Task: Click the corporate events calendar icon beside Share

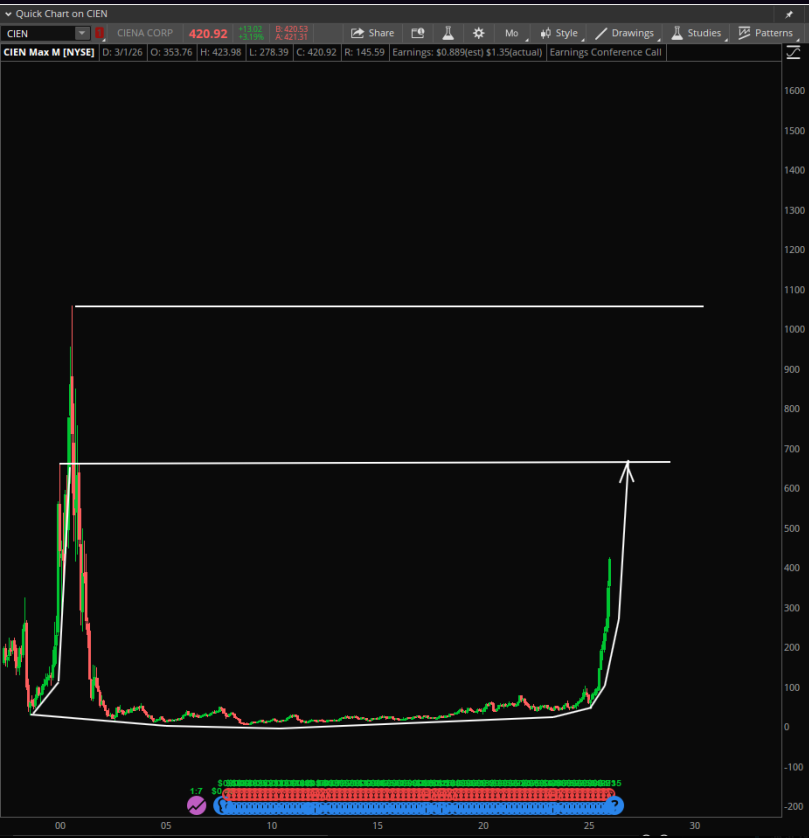Action: [x=417, y=32]
